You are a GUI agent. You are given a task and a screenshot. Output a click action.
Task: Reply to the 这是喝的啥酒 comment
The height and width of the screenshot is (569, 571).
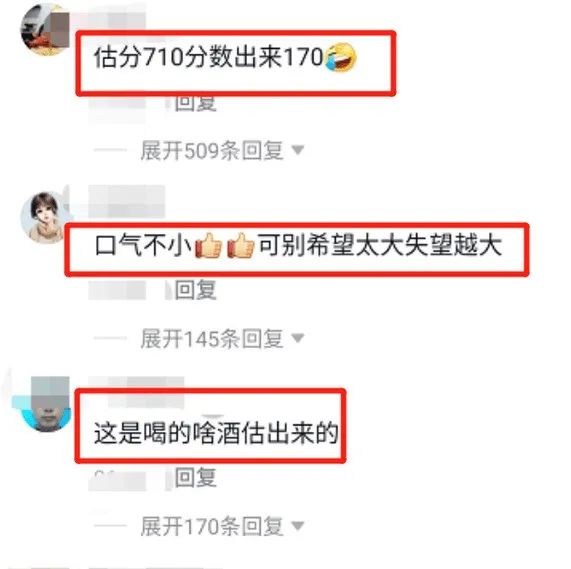coord(196,478)
